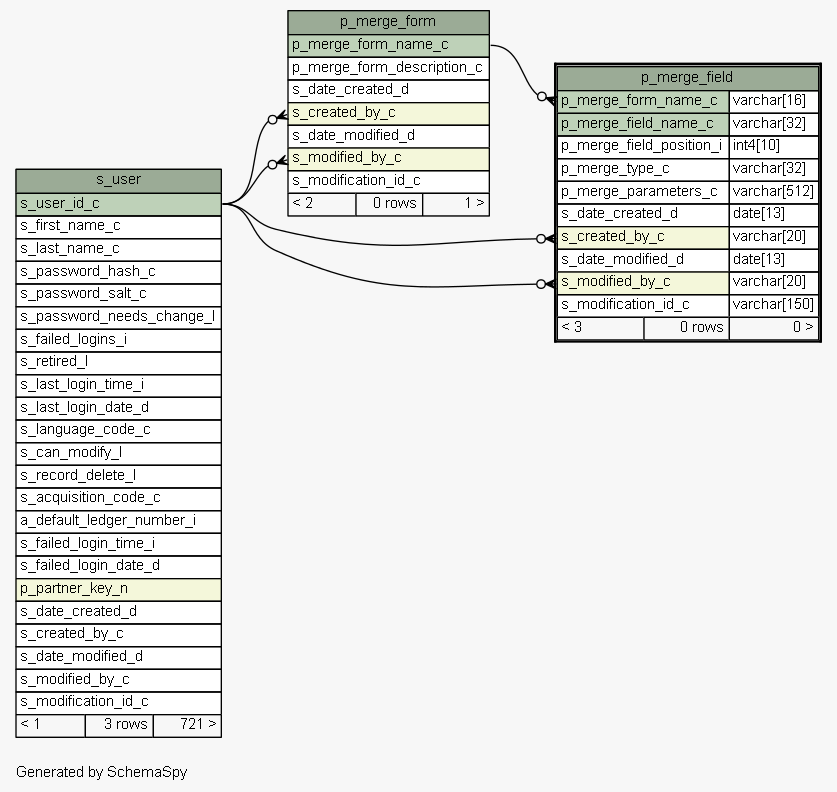Select p_merge_form_name_c in p_merge_form table
Image resolution: width=837 pixels, height=792 pixels.
click(388, 45)
